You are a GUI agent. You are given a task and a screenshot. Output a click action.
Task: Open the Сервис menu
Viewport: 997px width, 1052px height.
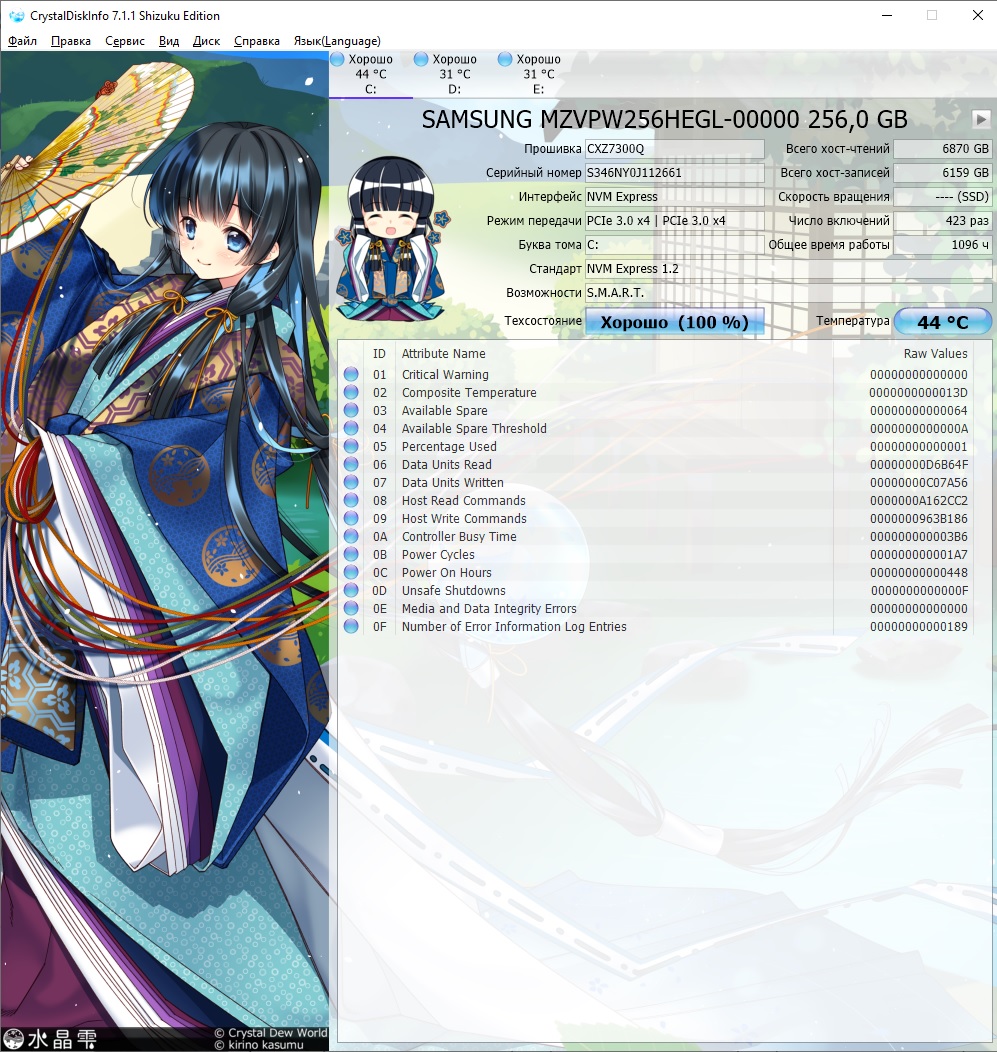pyautogui.click(x=125, y=41)
